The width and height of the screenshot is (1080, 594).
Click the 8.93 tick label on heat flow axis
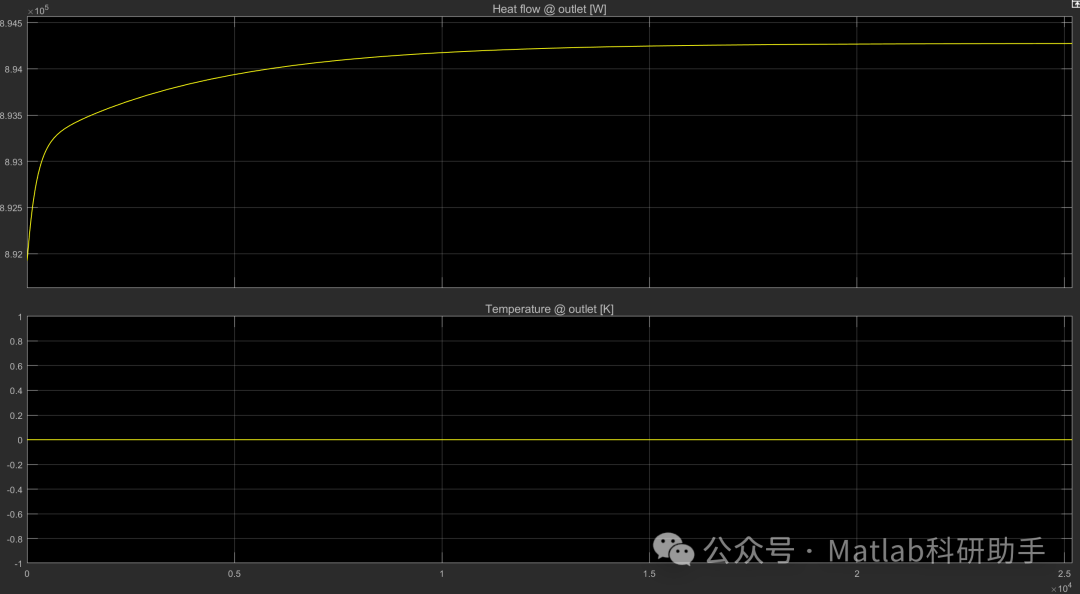[13, 162]
